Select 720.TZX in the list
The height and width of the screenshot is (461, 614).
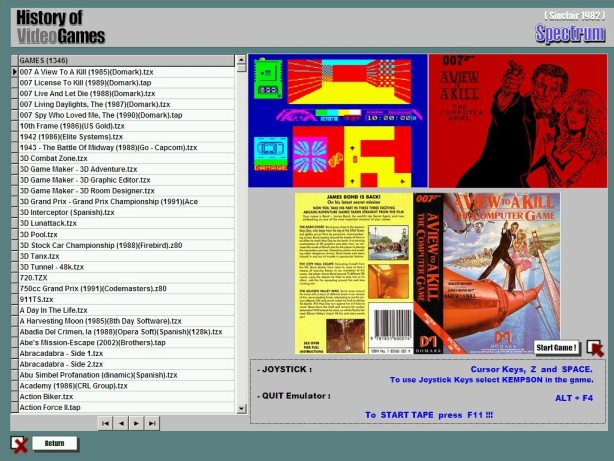click(x=126, y=277)
